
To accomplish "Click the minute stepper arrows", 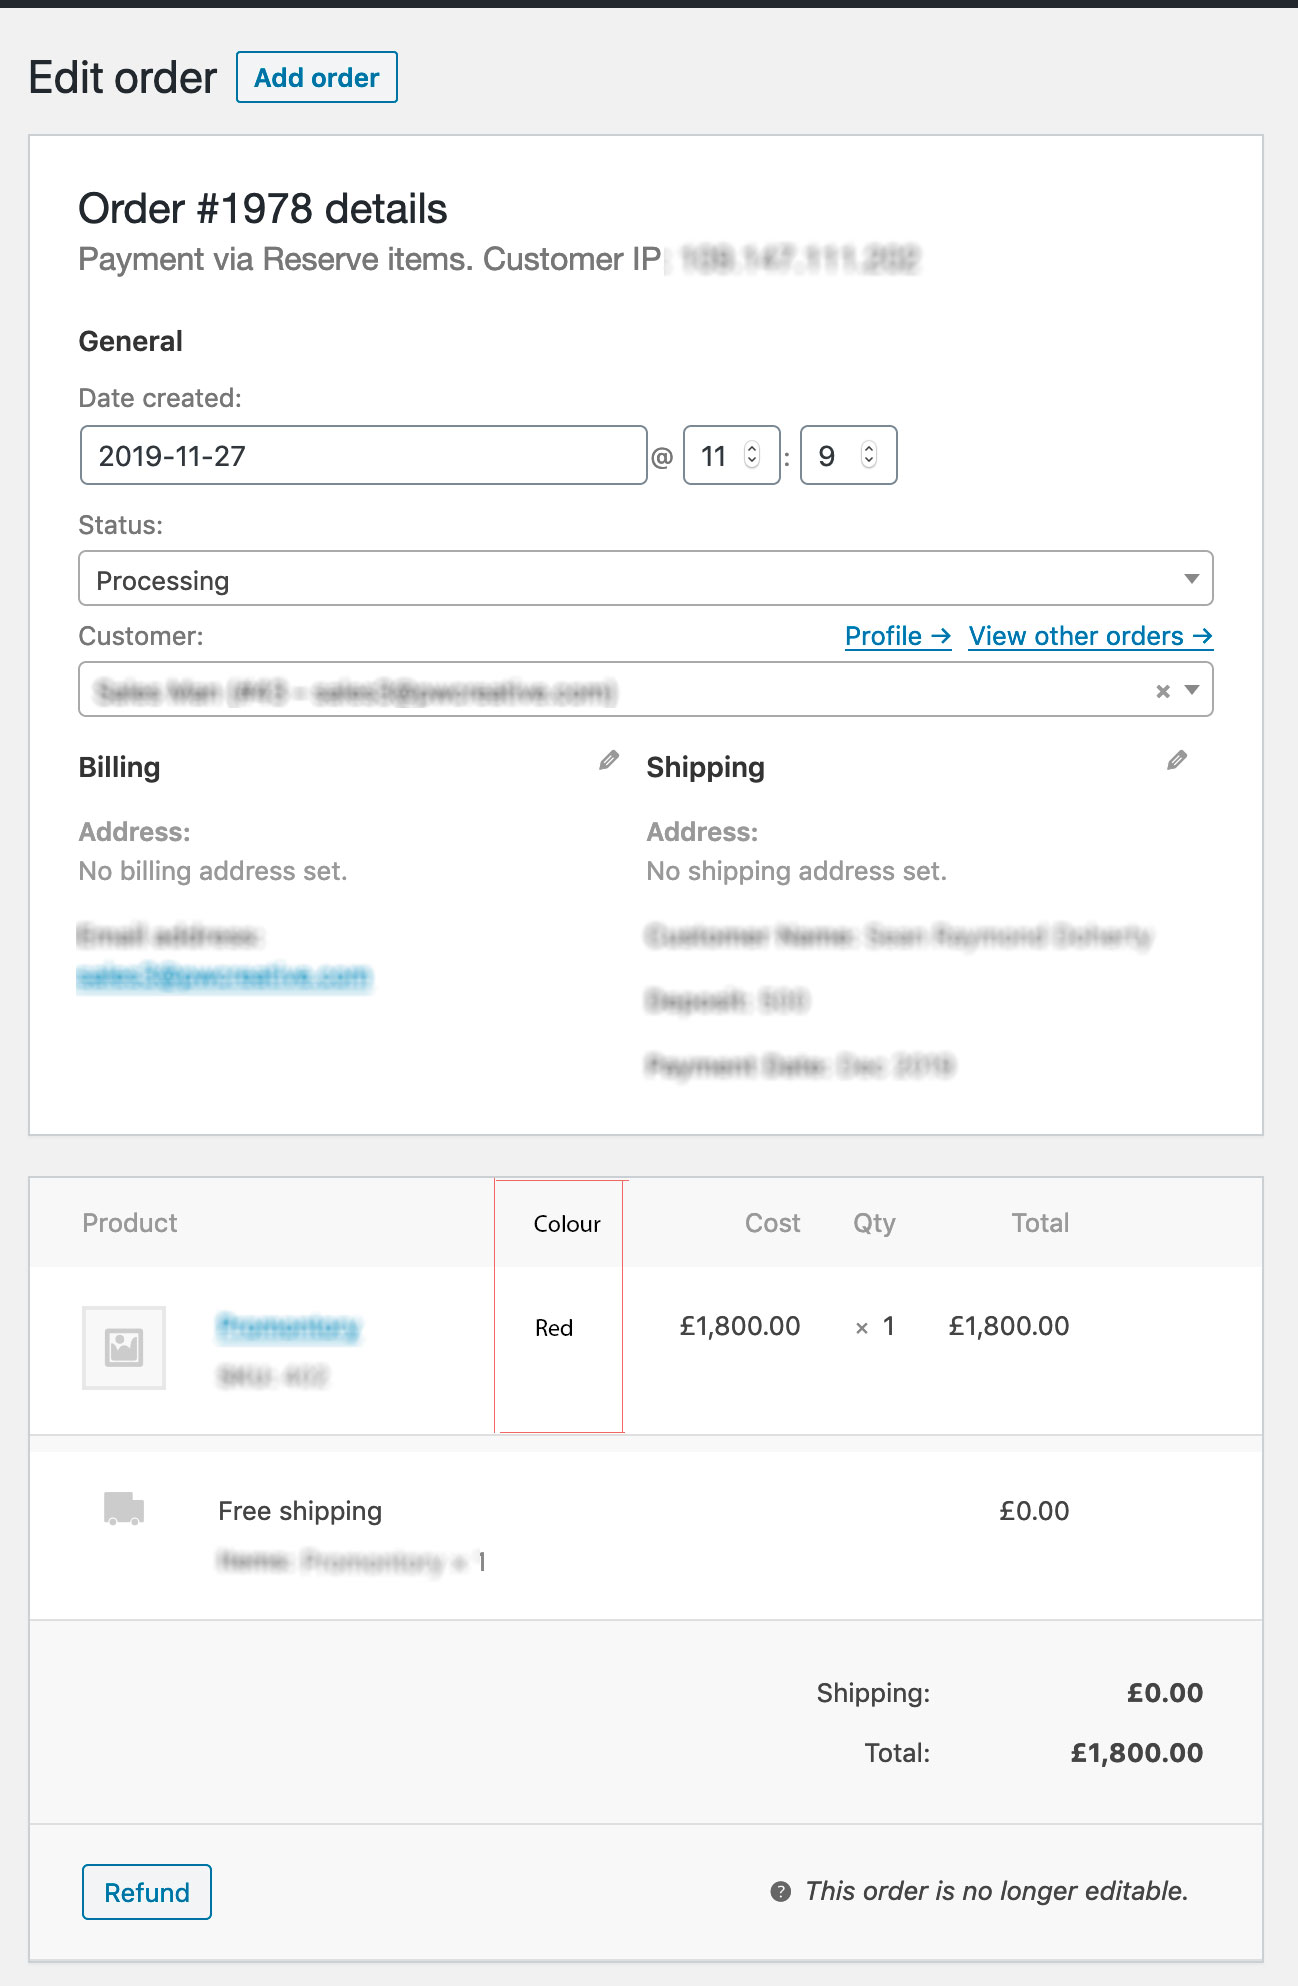I will (869, 455).
